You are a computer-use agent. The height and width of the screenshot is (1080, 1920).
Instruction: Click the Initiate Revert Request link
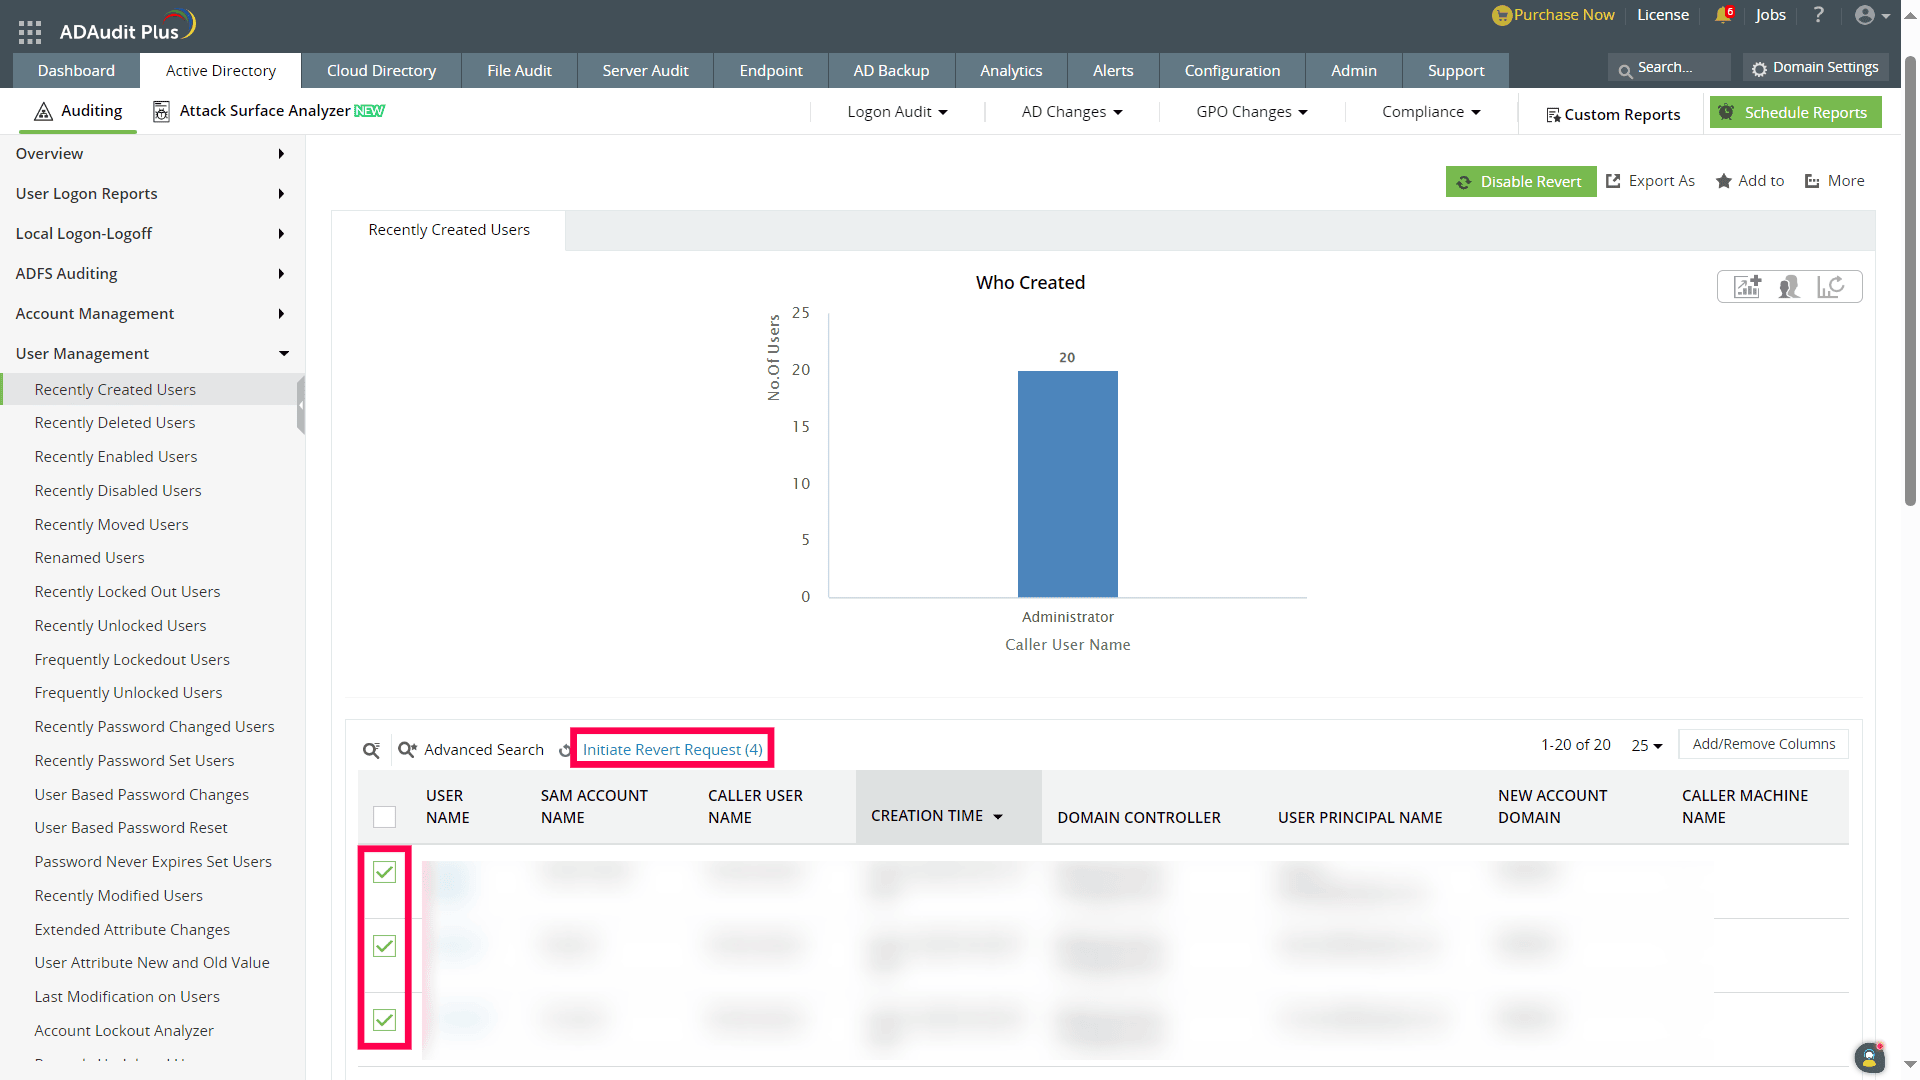click(x=672, y=750)
